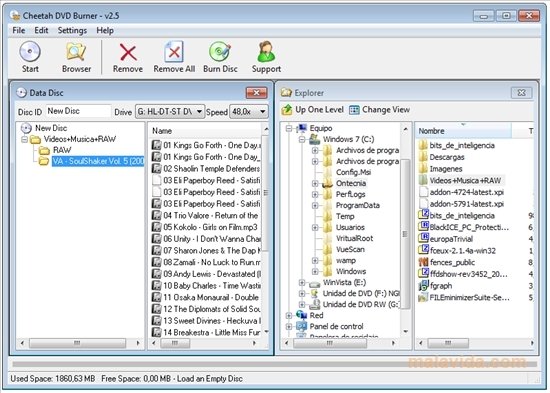Select the New Disc root disc icon
The width and height of the screenshot is (550, 393).
[26, 128]
